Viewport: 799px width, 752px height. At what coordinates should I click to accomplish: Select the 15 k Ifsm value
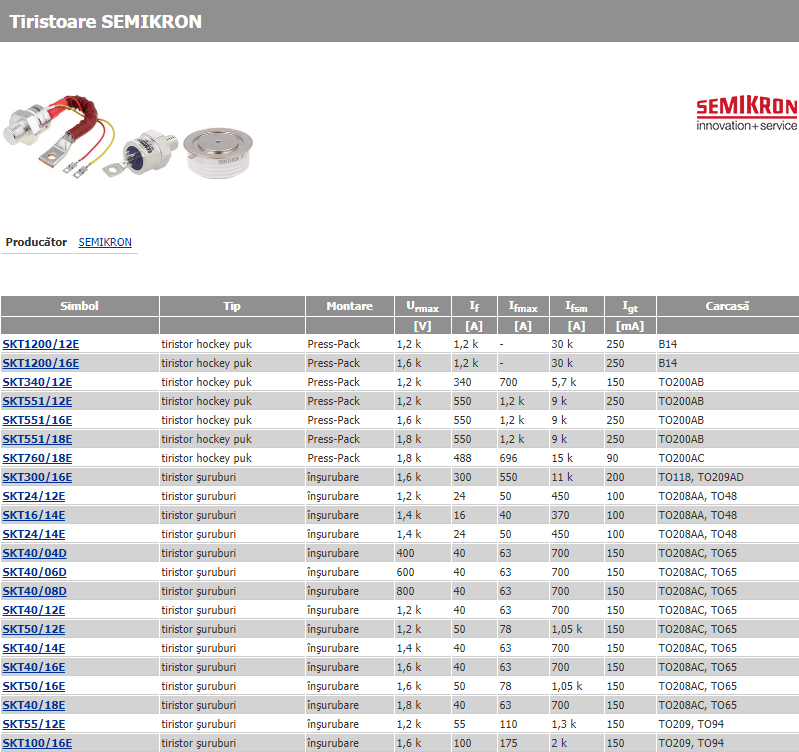tap(562, 458)
